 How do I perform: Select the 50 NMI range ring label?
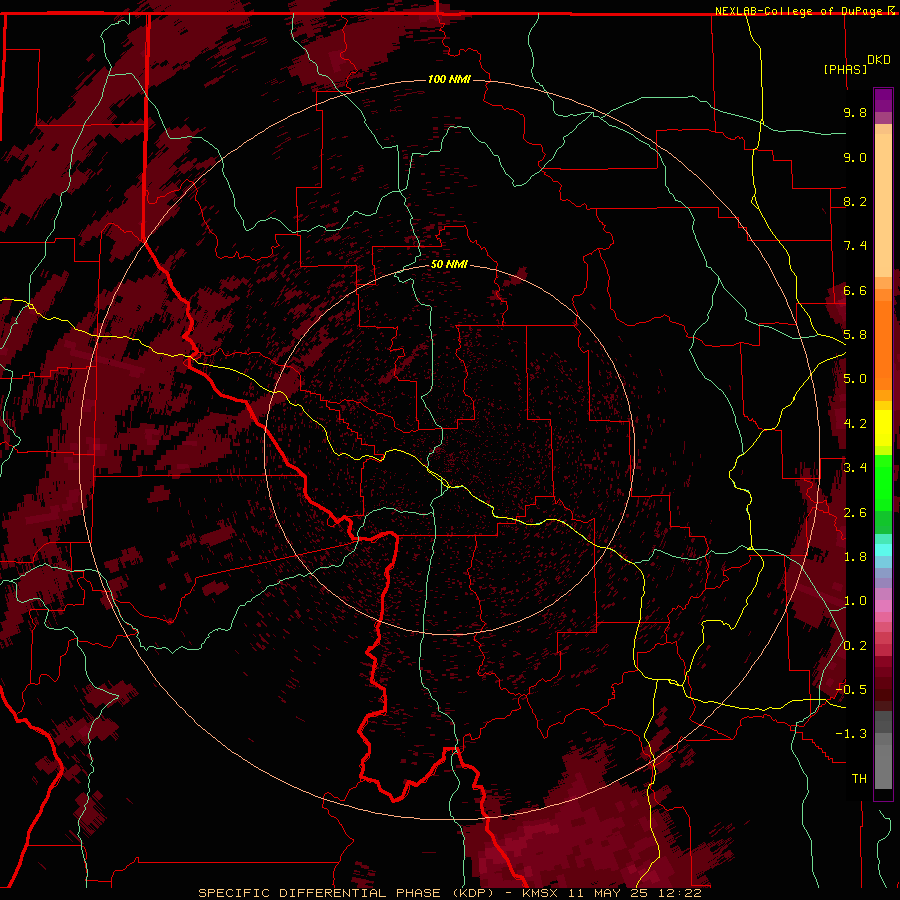tap(449, 264)
